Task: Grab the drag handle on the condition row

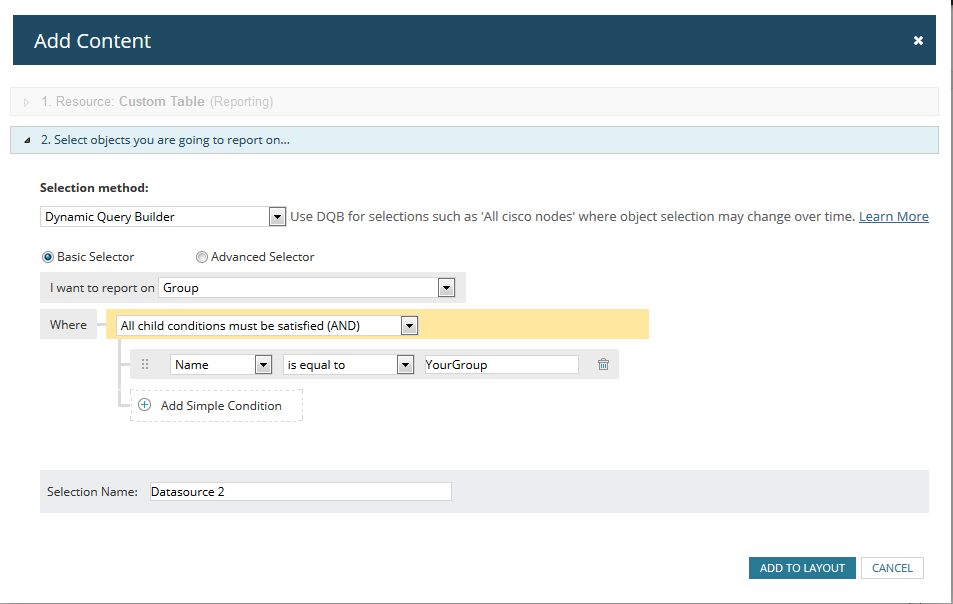Action: point(145,365)
